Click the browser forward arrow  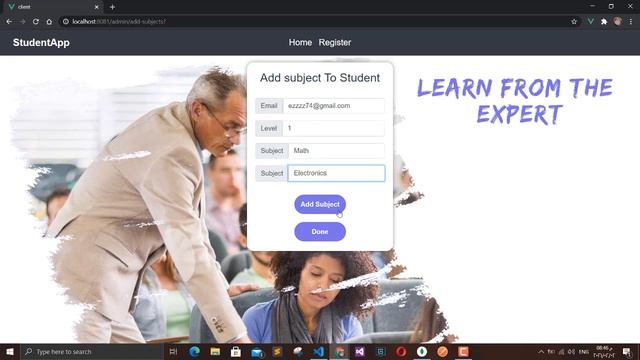(x=22, y=22)
